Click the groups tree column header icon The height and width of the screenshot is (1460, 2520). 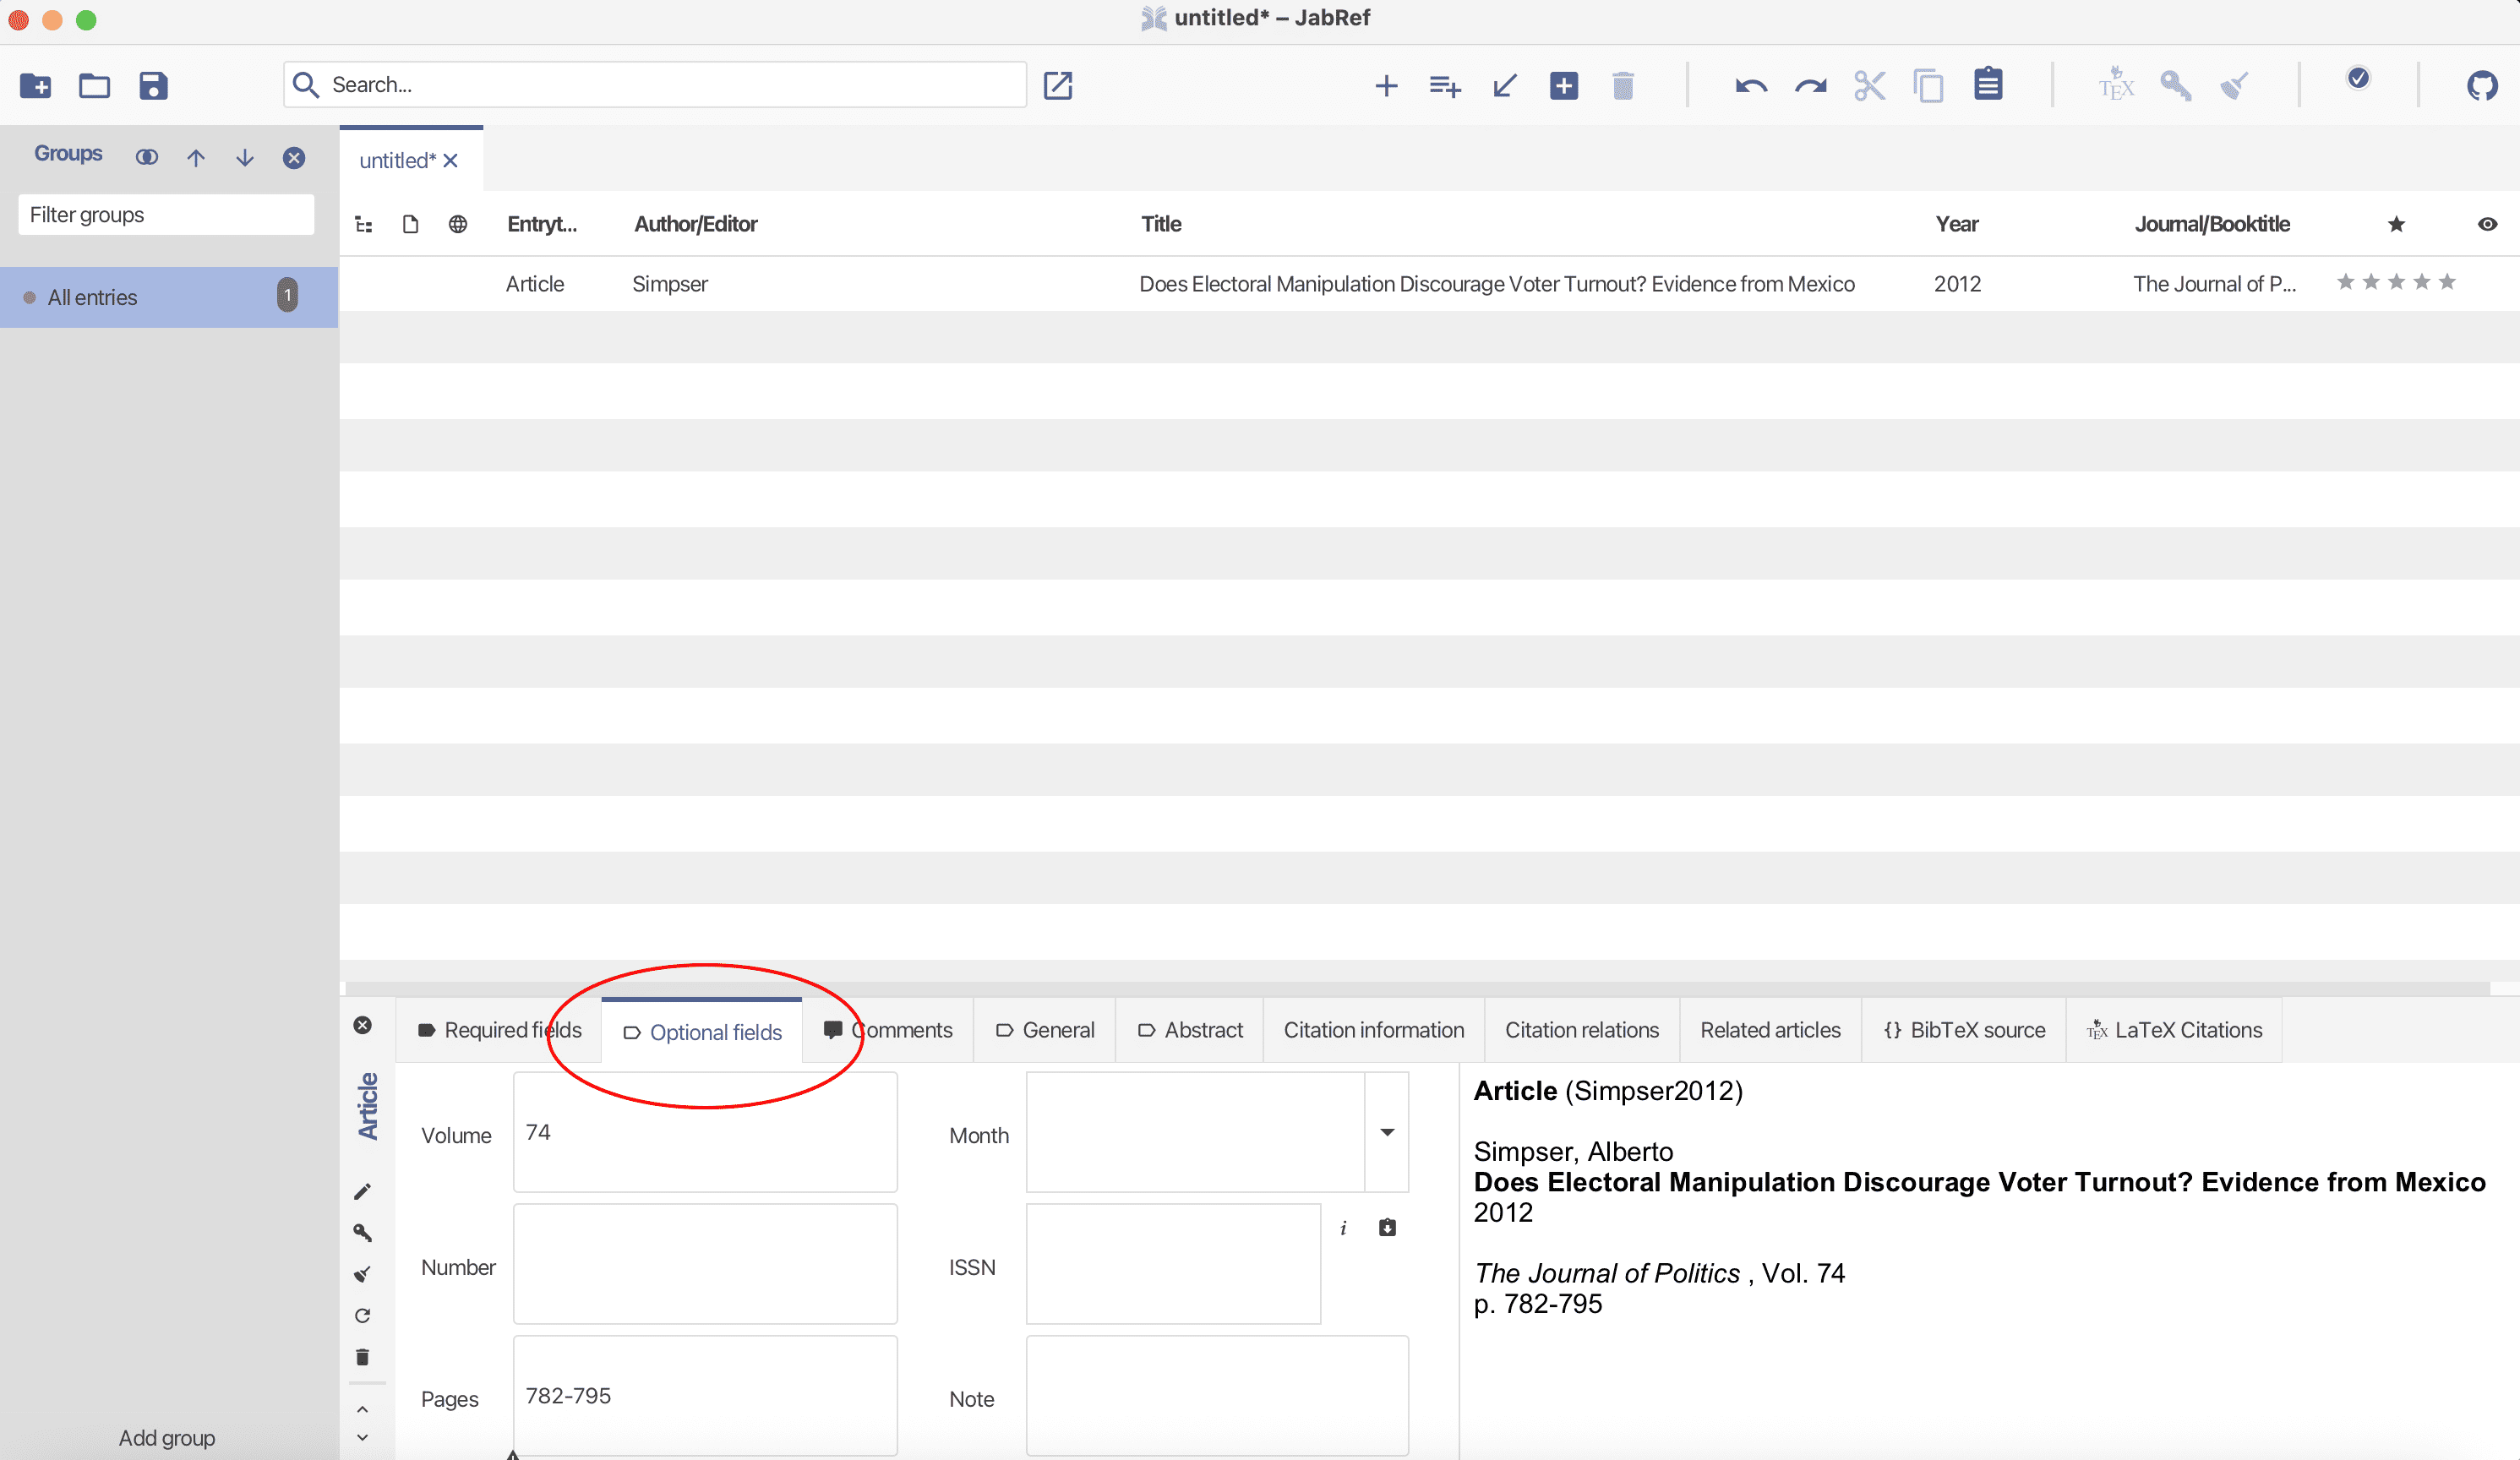[364, 224]
